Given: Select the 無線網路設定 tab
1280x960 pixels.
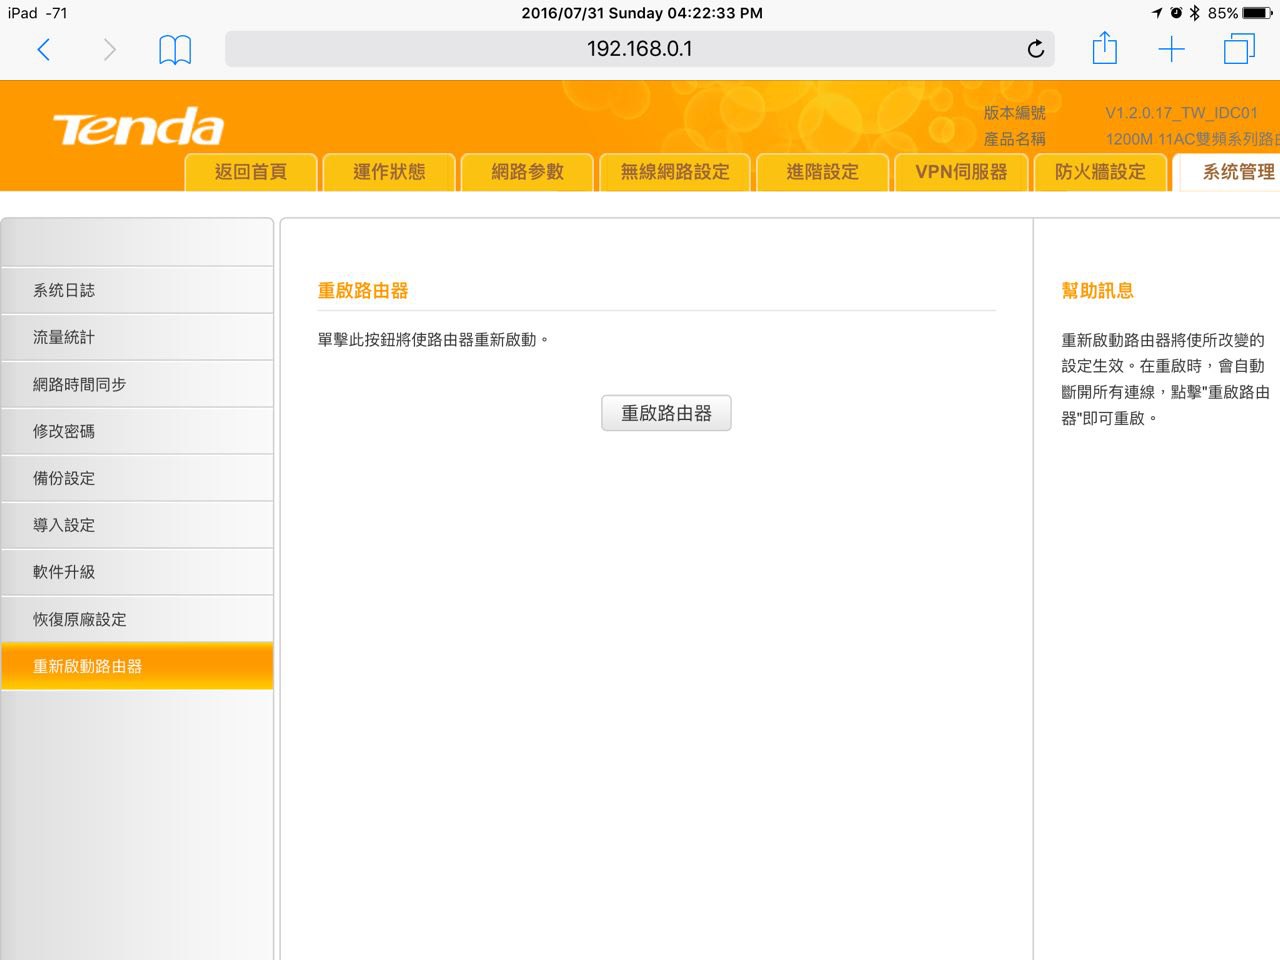Looking at the screenshot, I should click(675, 172).
